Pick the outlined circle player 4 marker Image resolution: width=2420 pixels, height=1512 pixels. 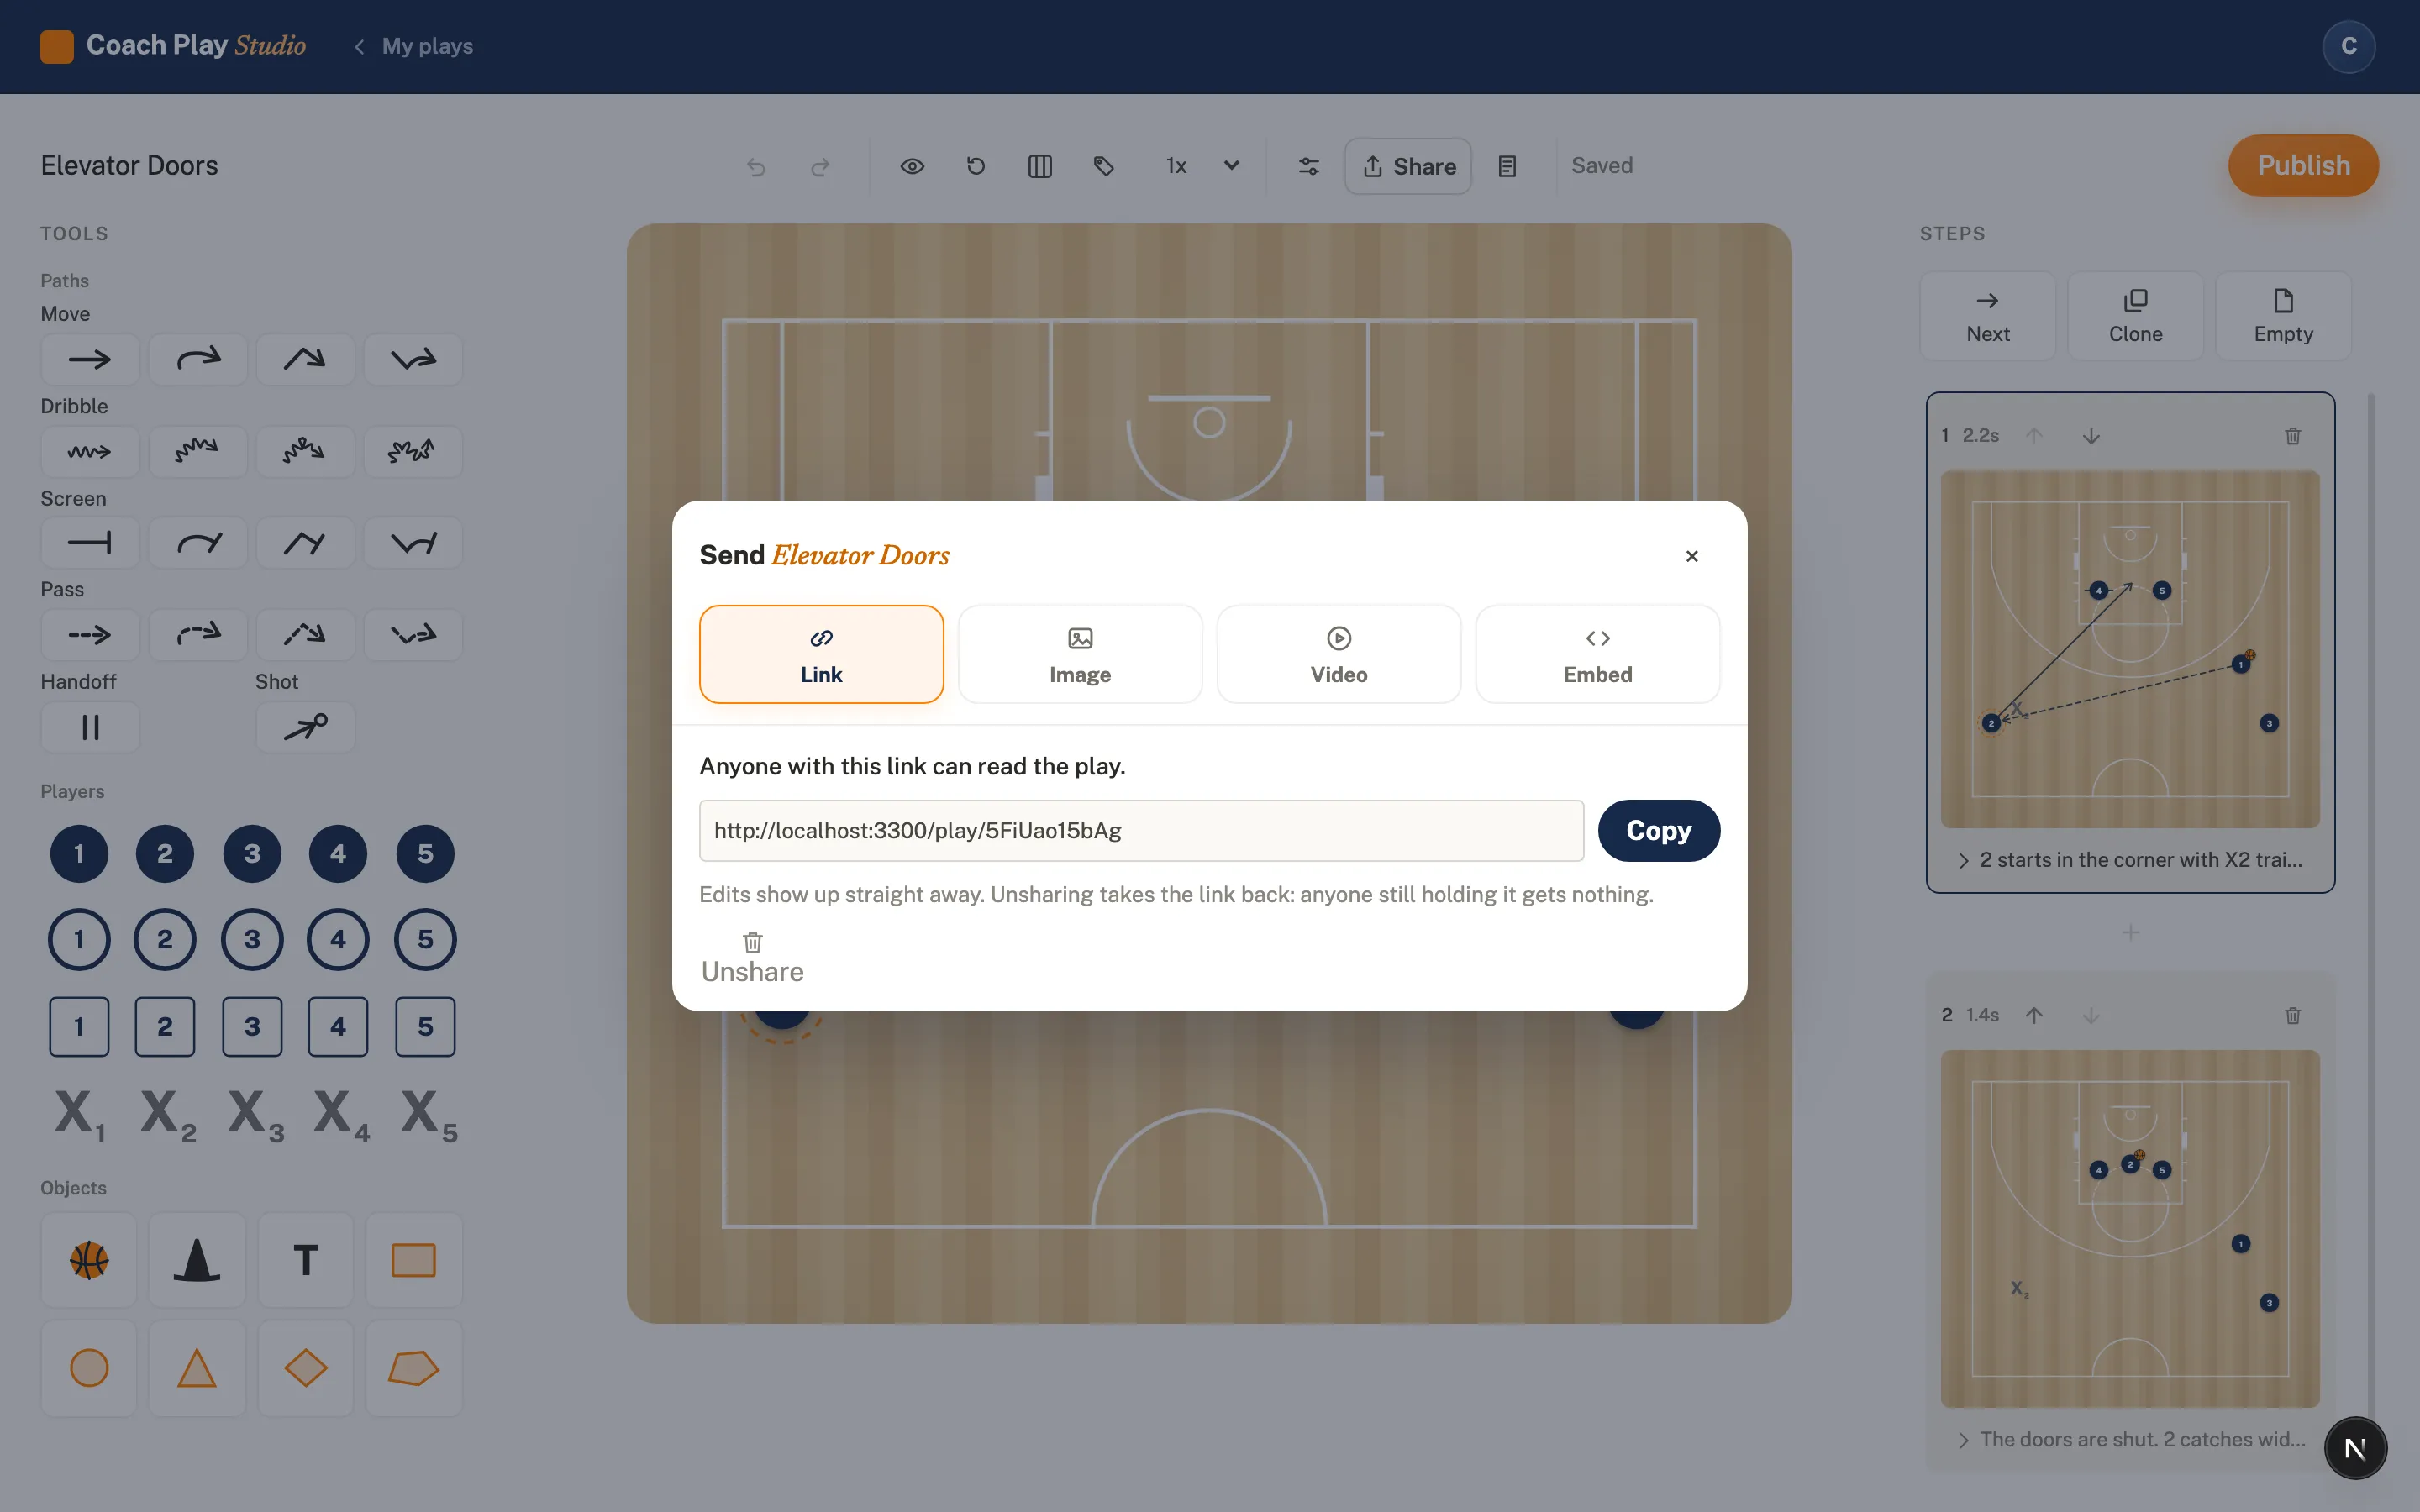[x=338, y=939]
